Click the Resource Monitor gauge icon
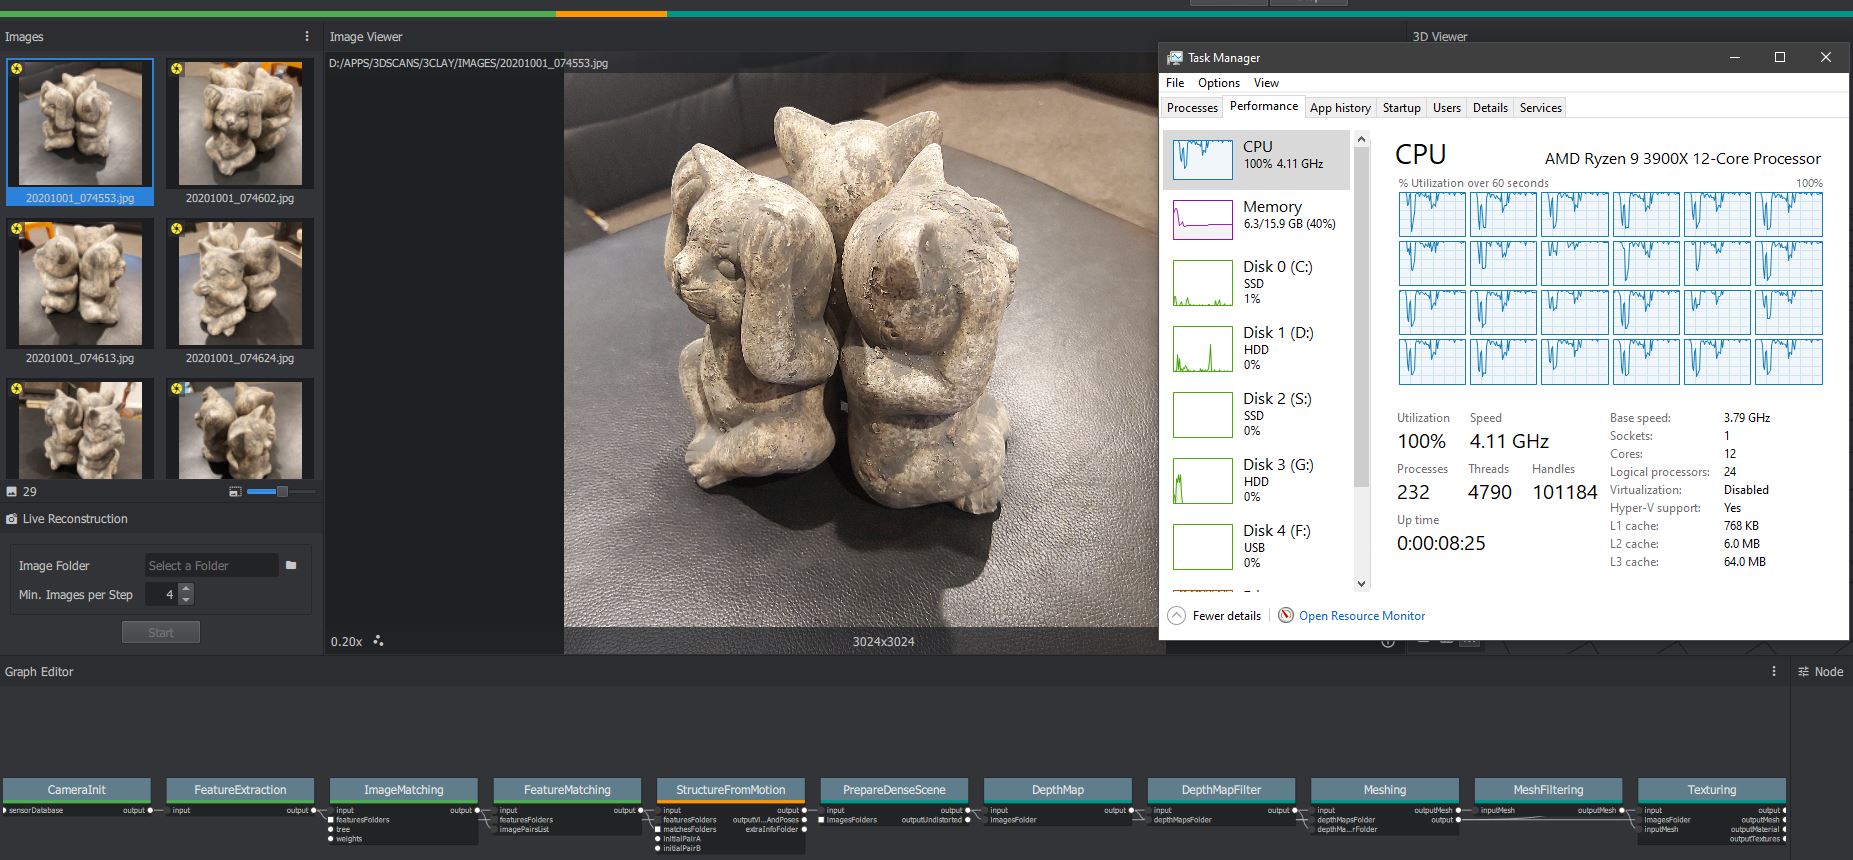The image size is (1853, 860). click(1286, 616)
